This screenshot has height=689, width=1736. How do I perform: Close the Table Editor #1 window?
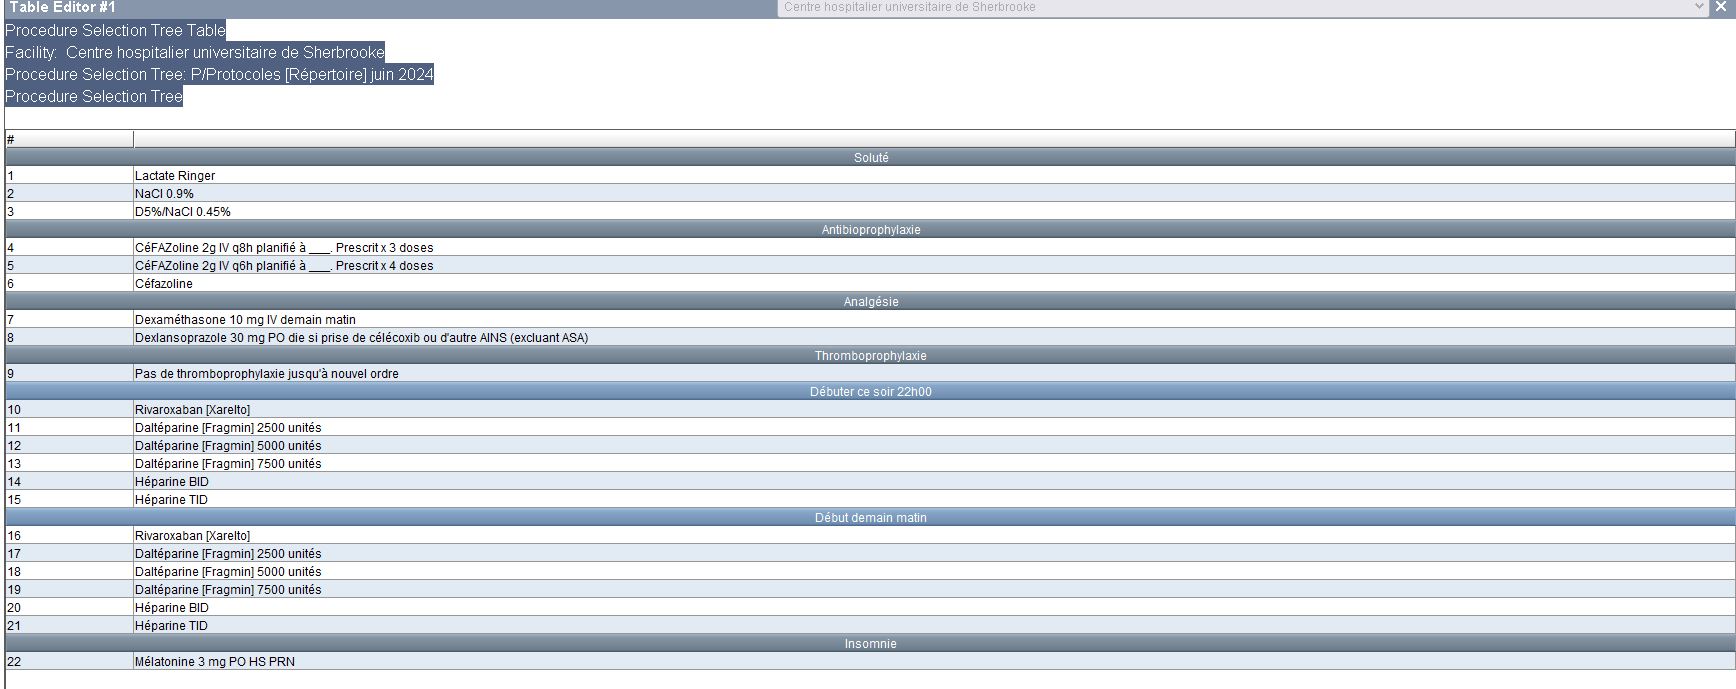click(1720, 7)
